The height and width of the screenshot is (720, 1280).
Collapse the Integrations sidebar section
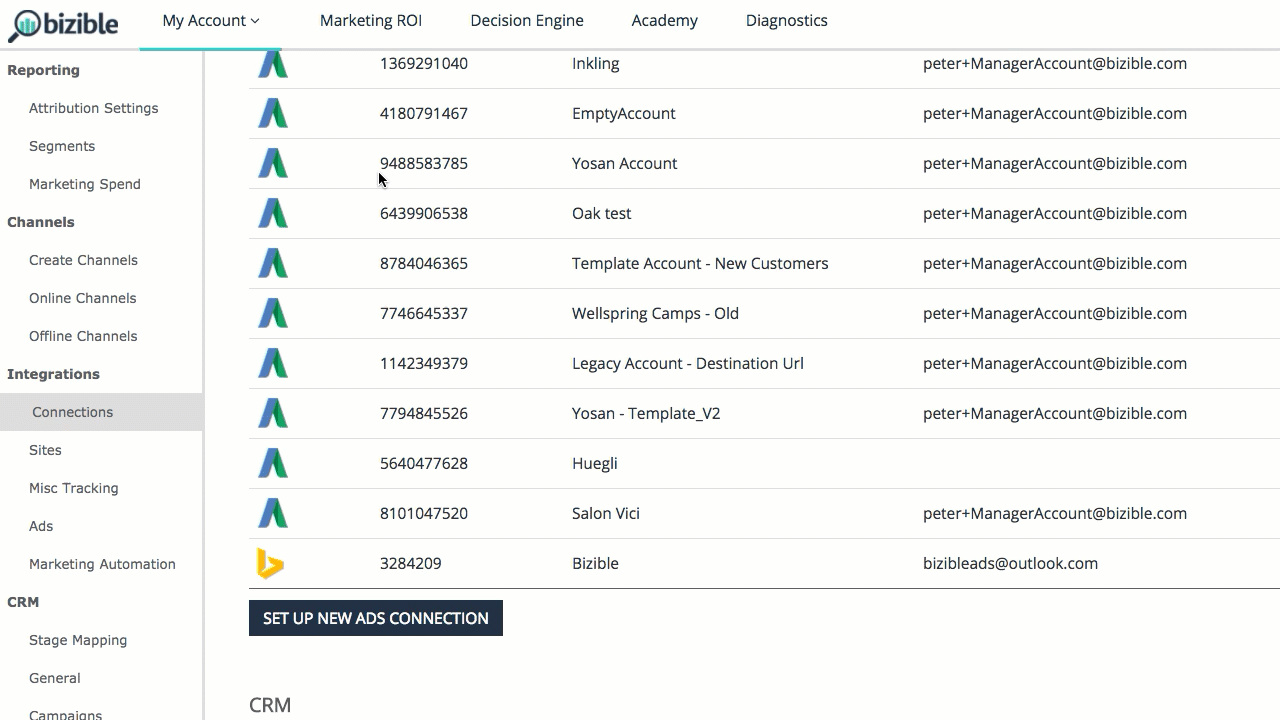coord(53,374)
